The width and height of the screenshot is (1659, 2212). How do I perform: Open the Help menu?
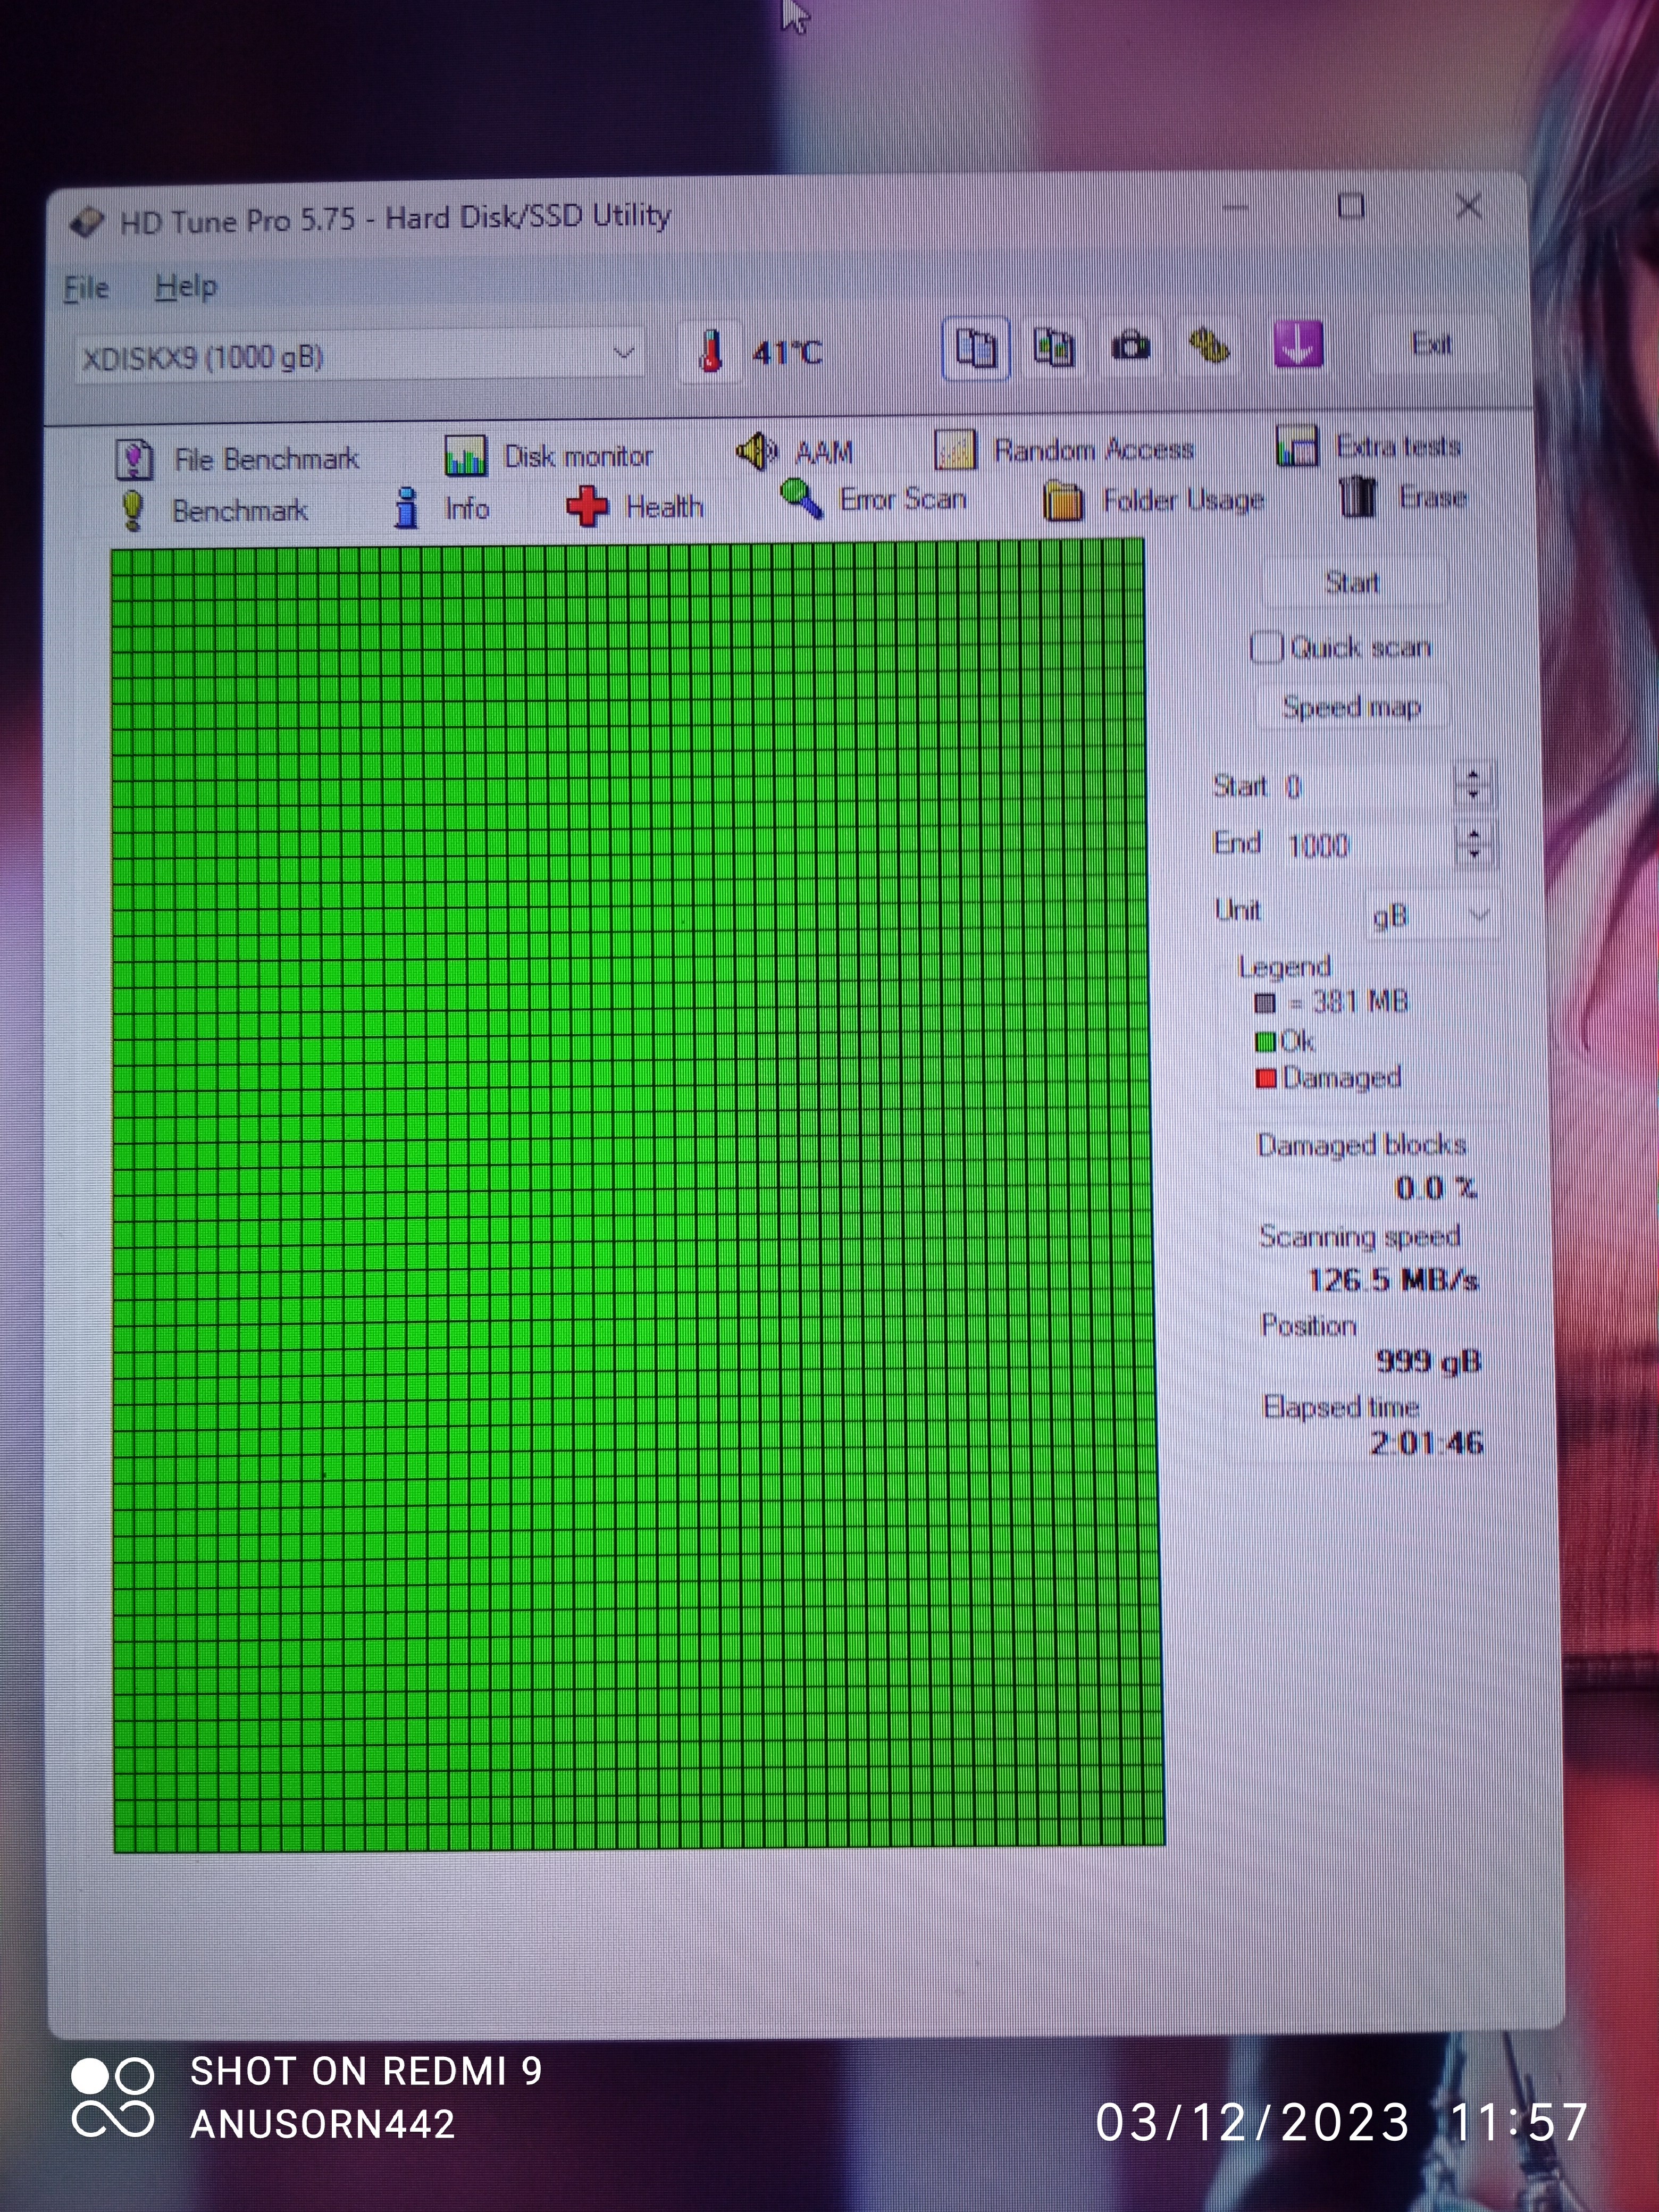click(185, 287)
